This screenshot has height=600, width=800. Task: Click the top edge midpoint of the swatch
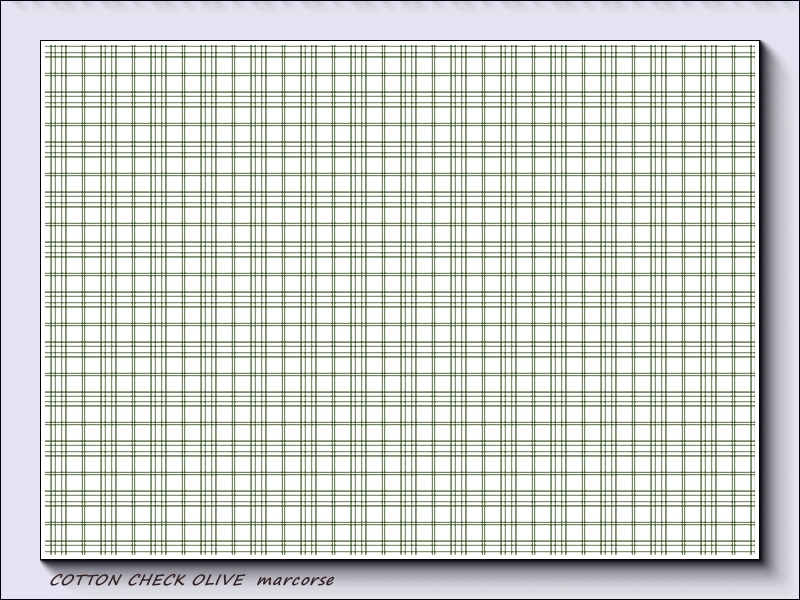coord(400,42)
